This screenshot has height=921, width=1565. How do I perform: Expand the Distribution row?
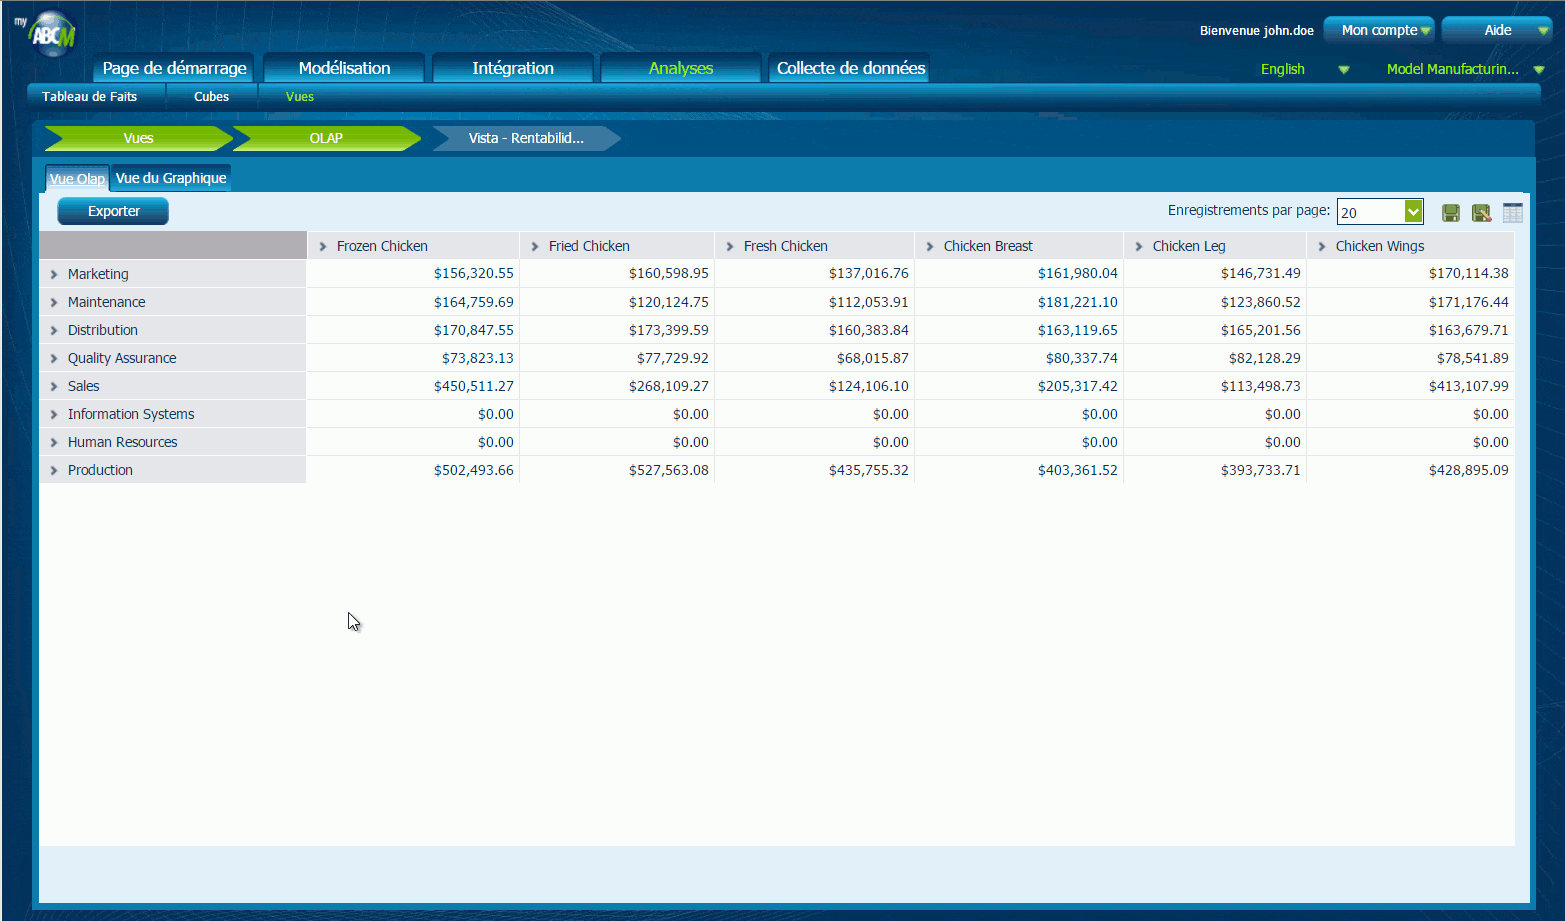point(54,330)
